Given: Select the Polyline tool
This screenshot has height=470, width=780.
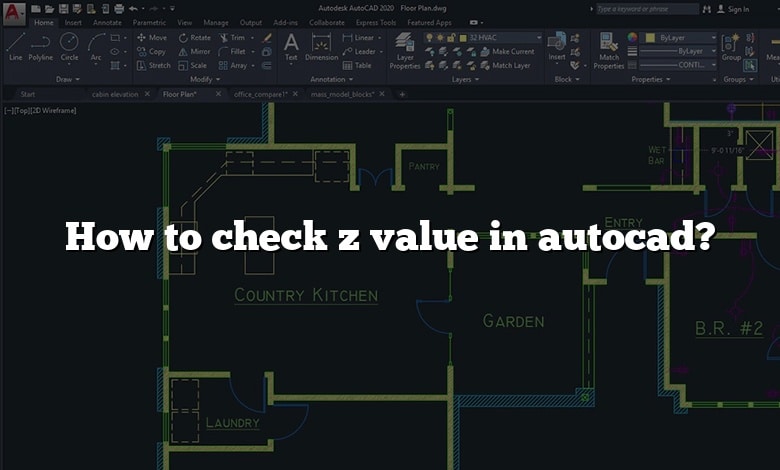Looking at the screenshot, I should 40,47.
